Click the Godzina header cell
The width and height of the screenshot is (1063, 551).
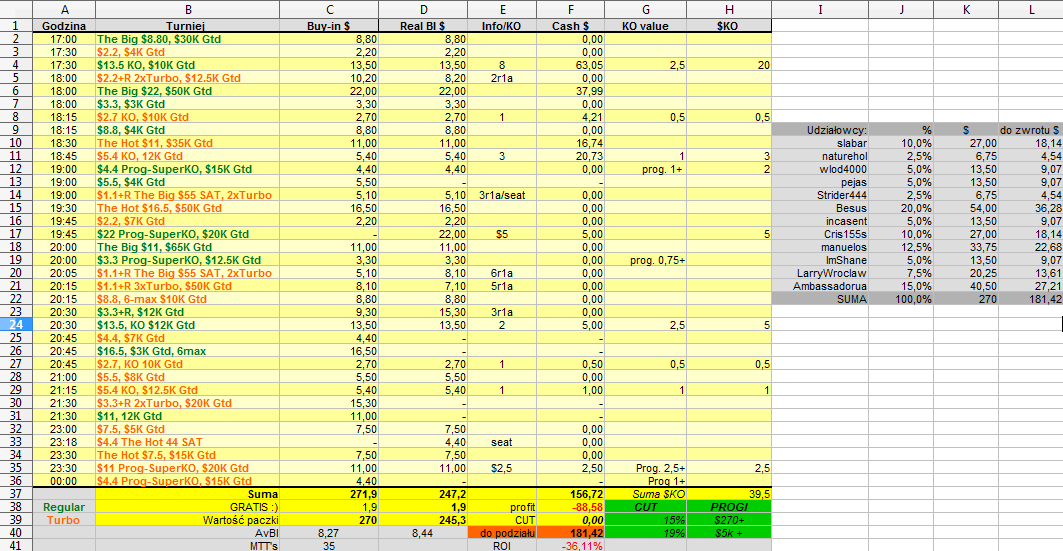(x=64, y=26)
